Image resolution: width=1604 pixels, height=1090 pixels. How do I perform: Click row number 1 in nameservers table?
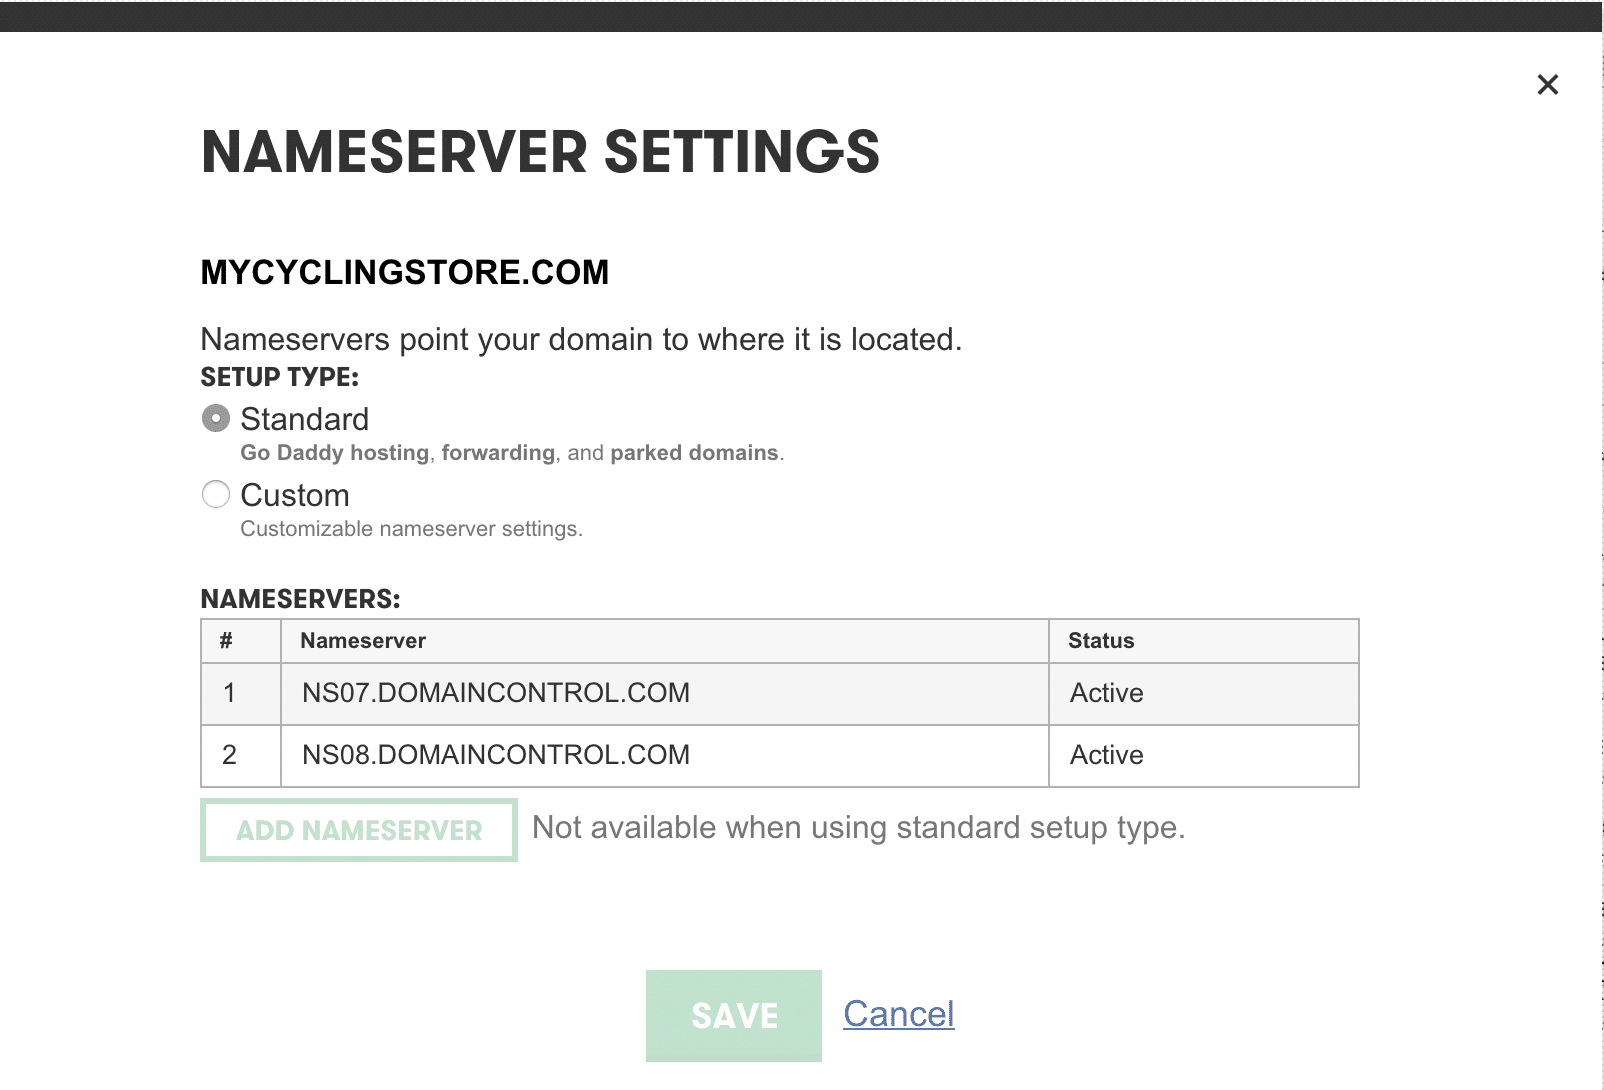click(230, 693)
